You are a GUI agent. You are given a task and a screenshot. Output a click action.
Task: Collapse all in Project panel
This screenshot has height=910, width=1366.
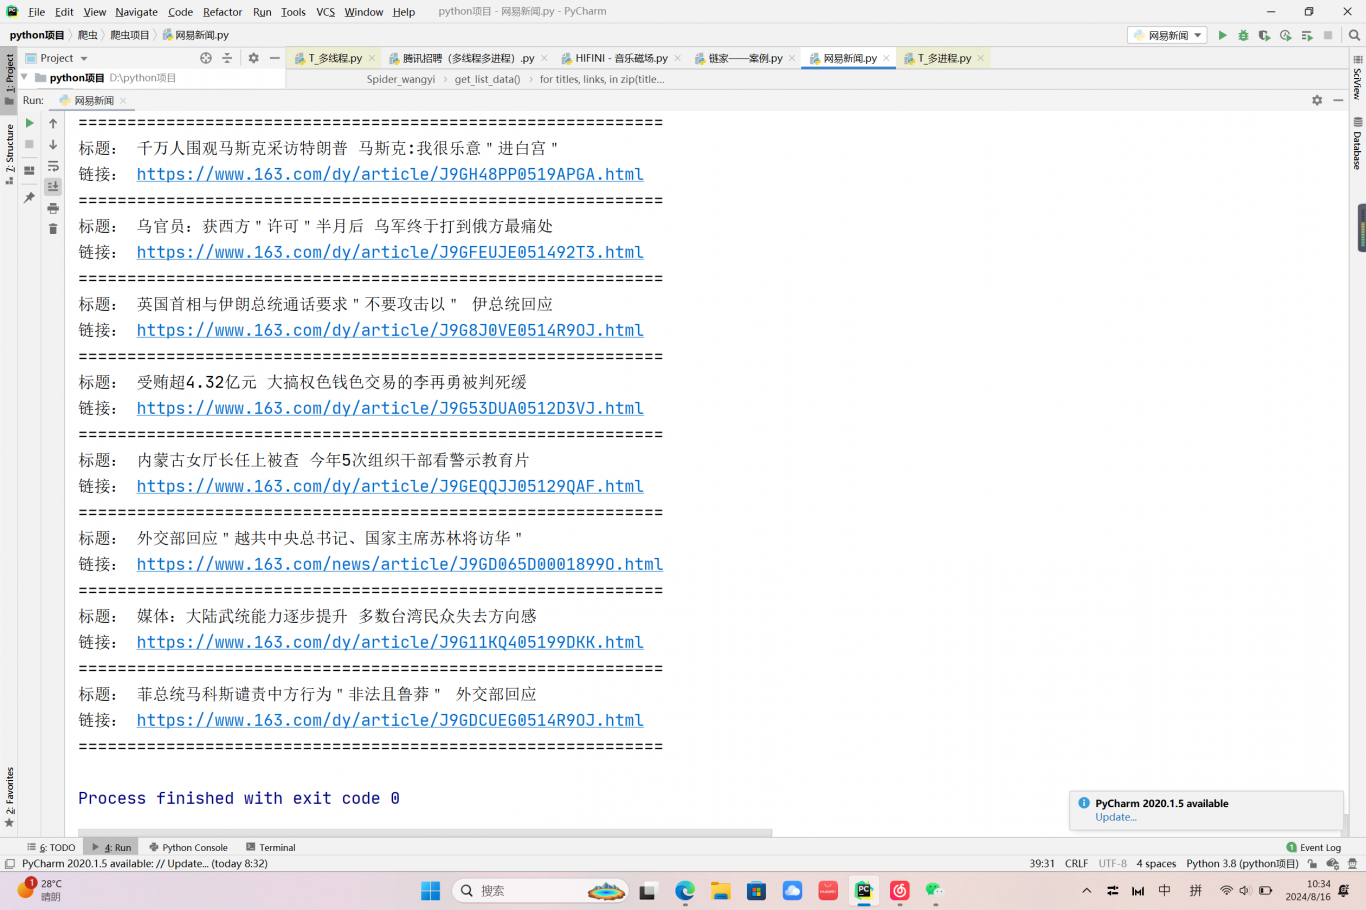coord(227,58)
